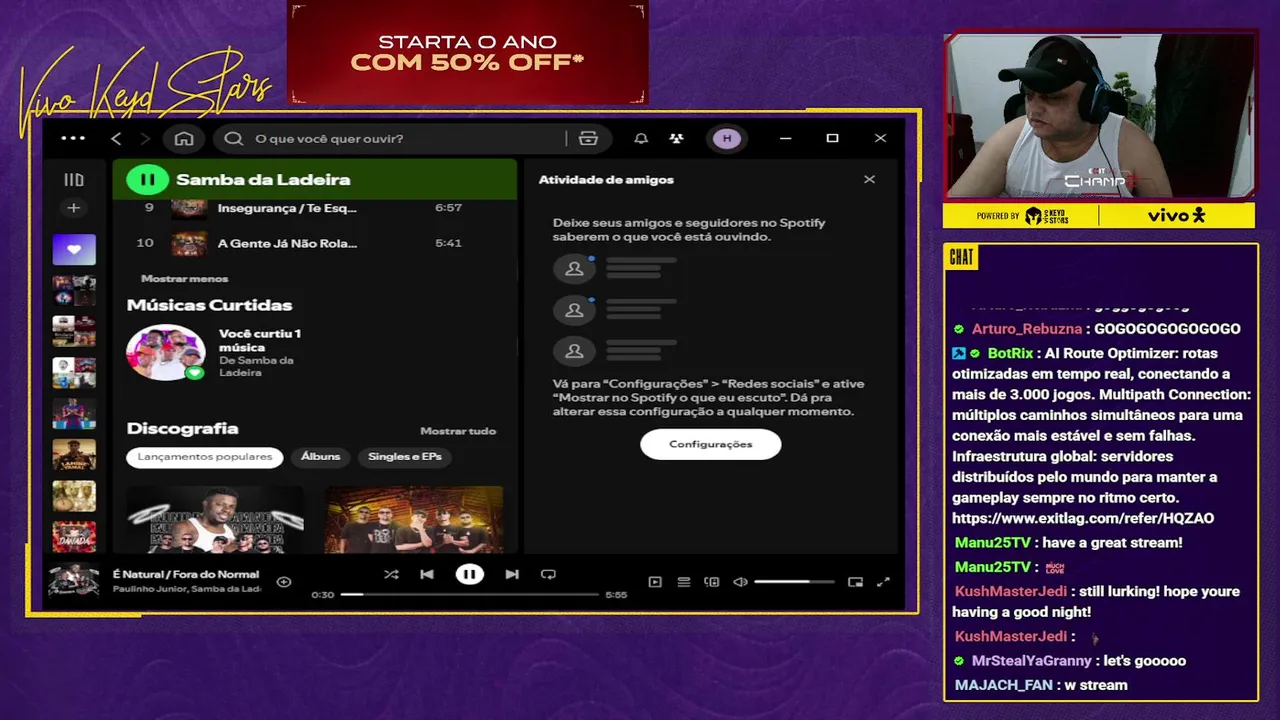The height and width of the screenshot is (720, 1280).
Task: Skip to previous track
Action: [427, 574]
